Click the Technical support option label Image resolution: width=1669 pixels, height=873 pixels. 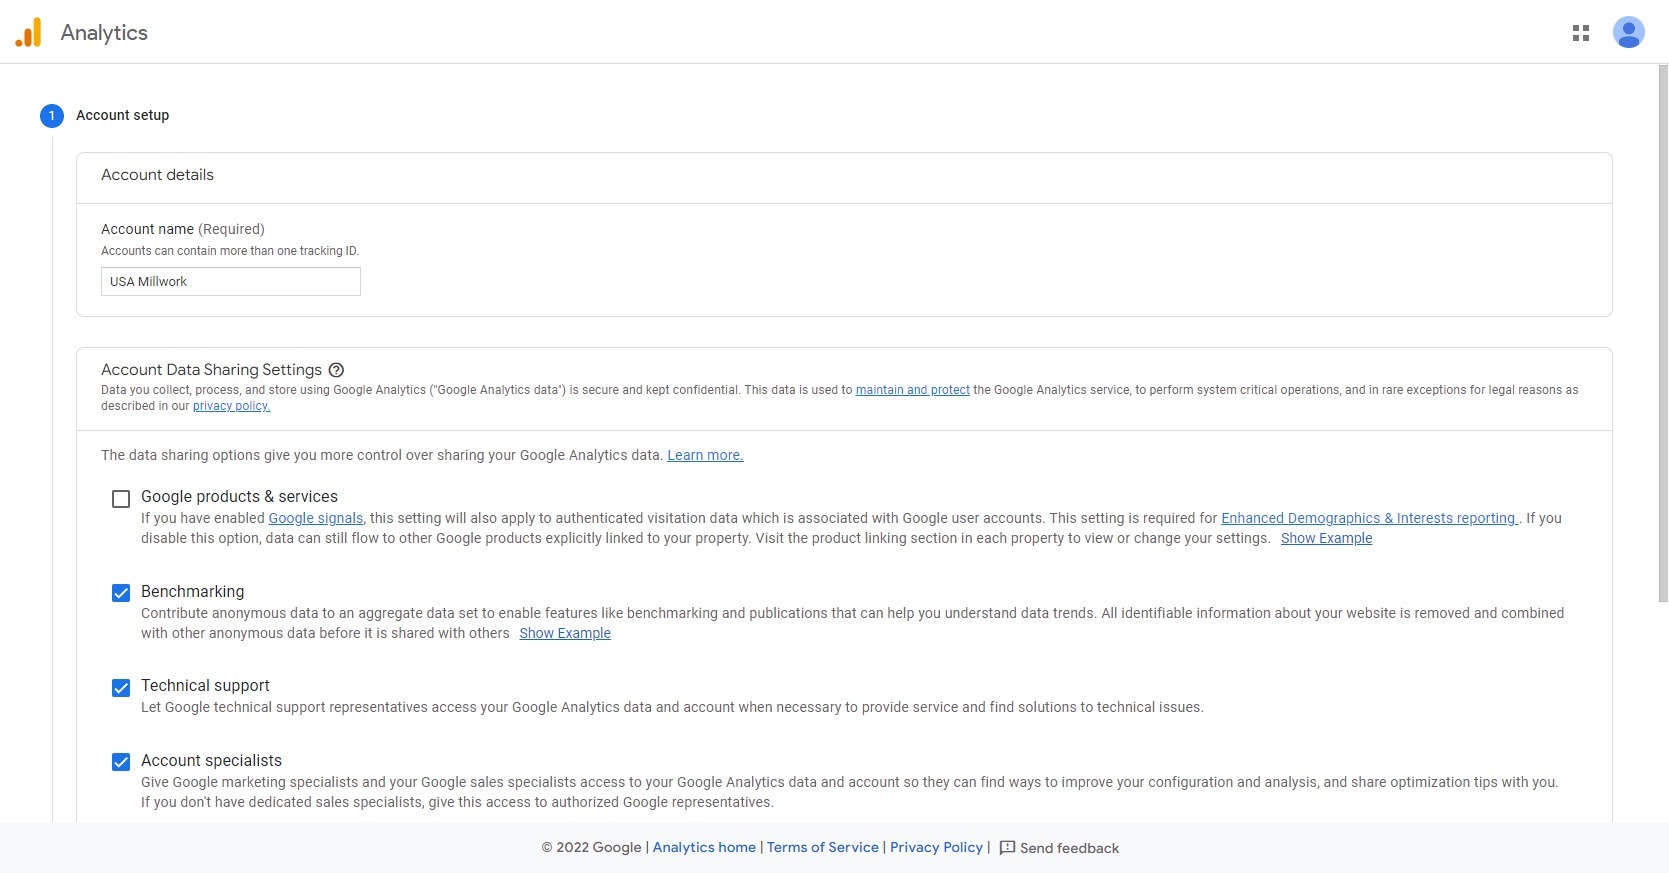(x=205, y=686)
